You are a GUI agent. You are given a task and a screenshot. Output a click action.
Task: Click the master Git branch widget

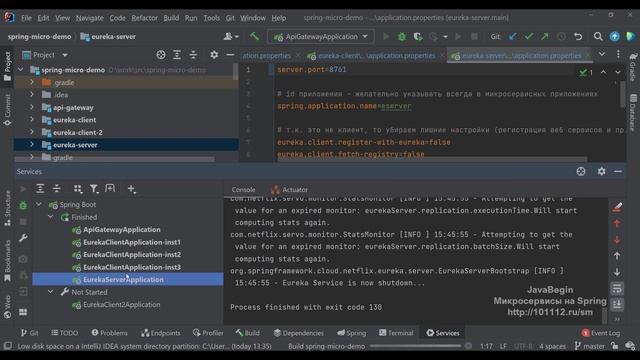590,346
